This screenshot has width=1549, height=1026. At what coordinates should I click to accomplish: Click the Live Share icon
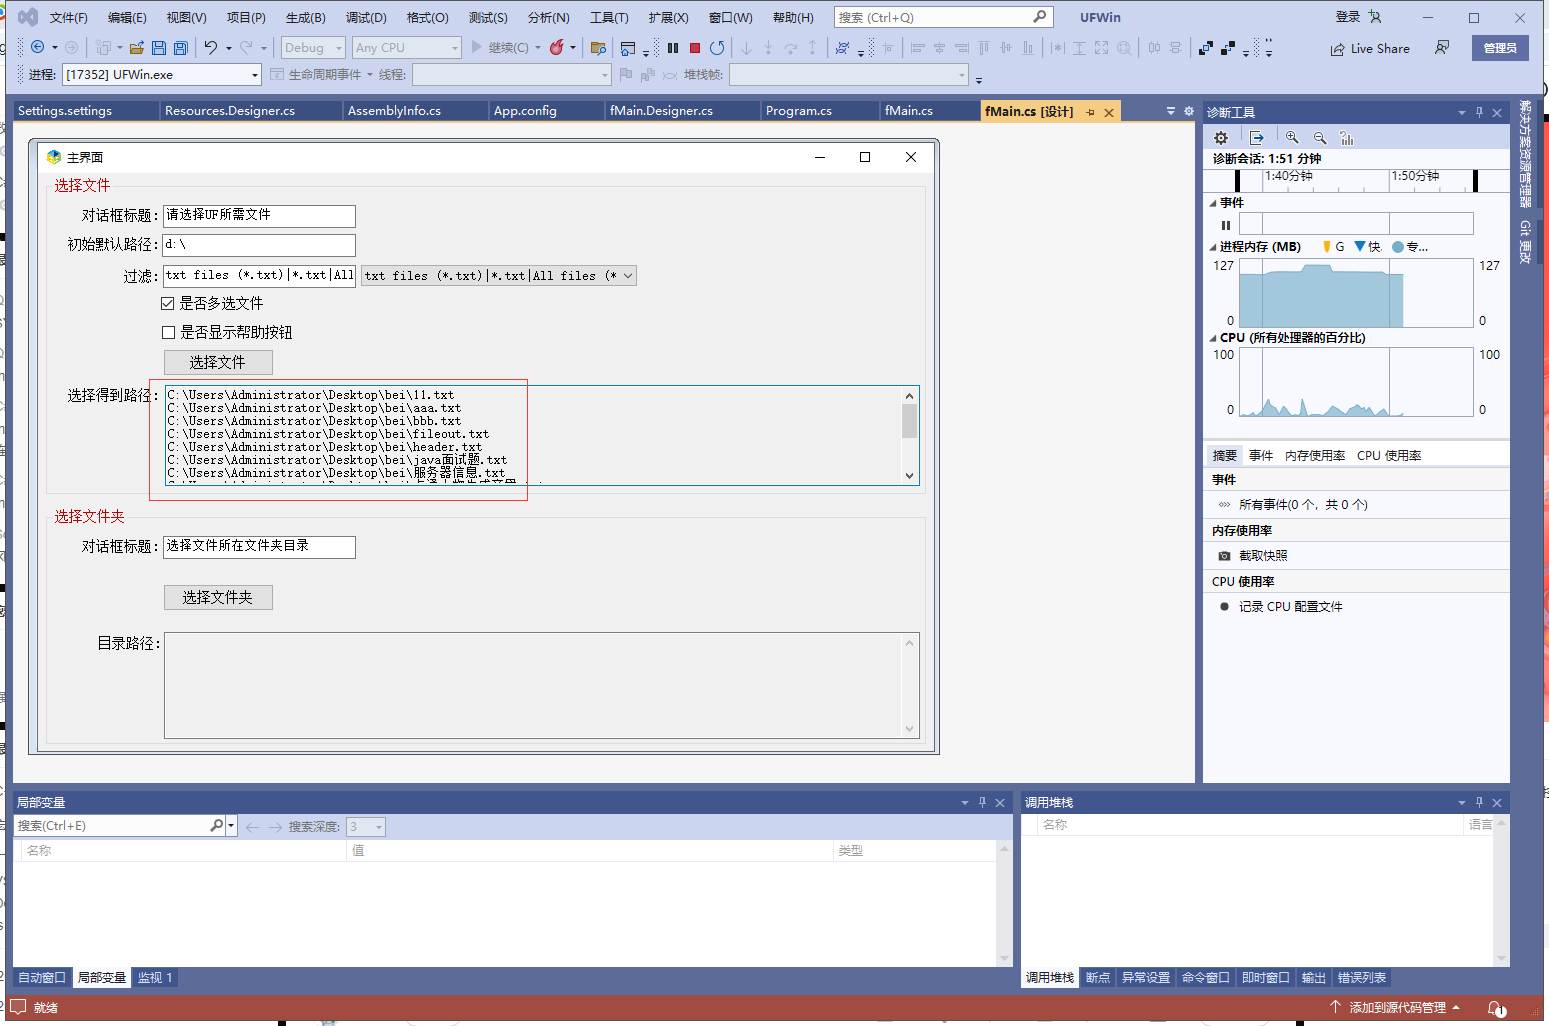1337,49
